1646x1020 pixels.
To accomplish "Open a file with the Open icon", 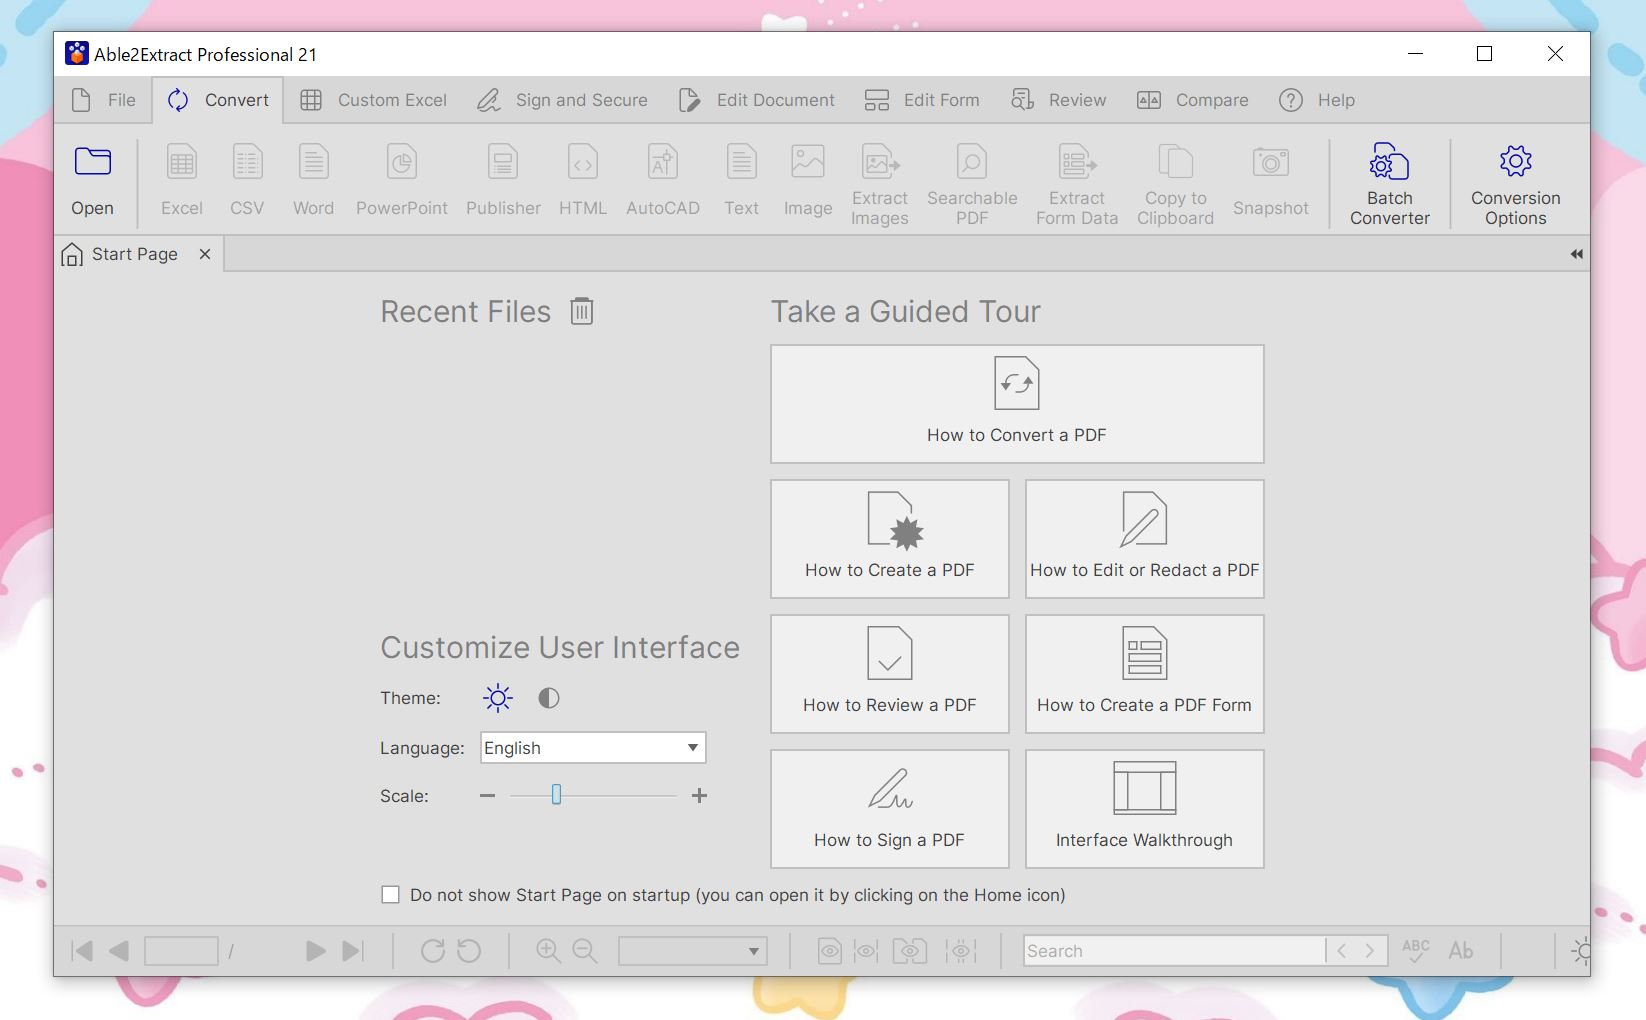I will tap(92, 181).
